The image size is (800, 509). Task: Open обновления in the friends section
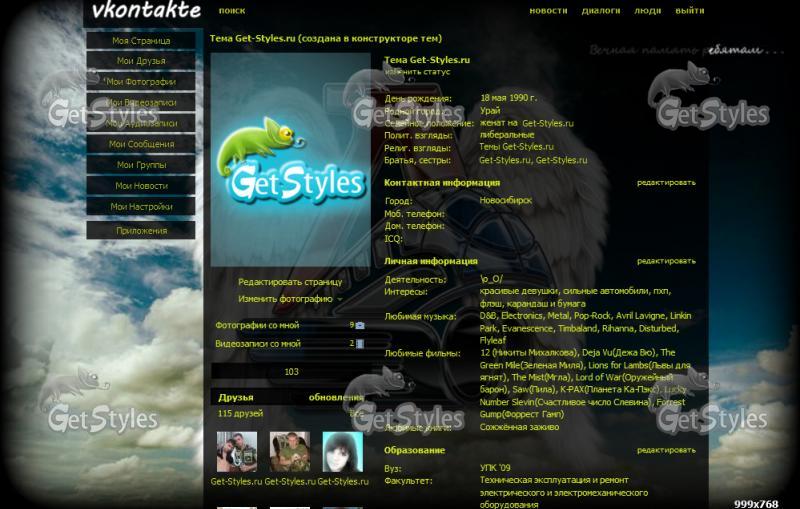coord(336,397)
